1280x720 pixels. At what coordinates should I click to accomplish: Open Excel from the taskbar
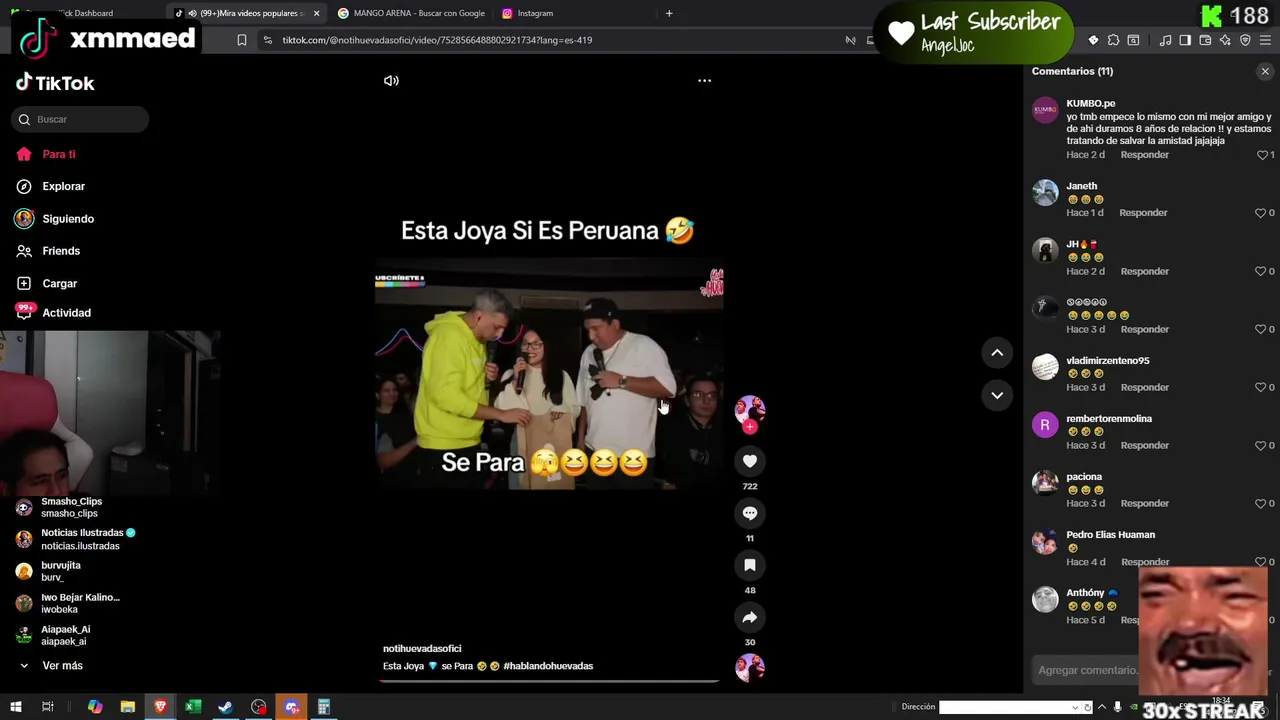click(x=193, y=707)
